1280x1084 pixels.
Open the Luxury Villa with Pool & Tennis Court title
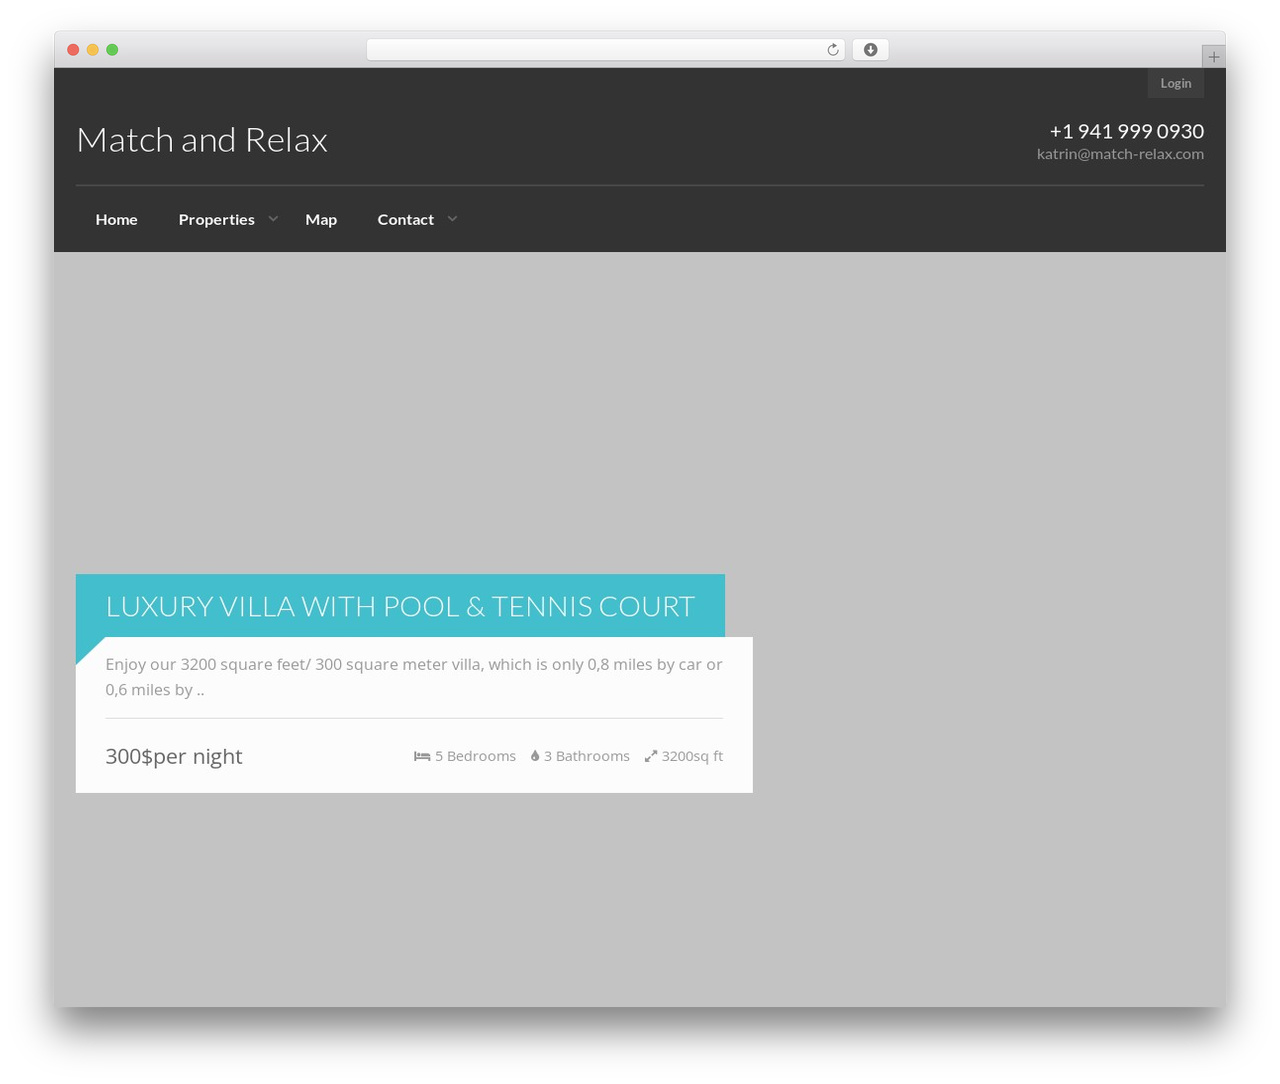400,606
